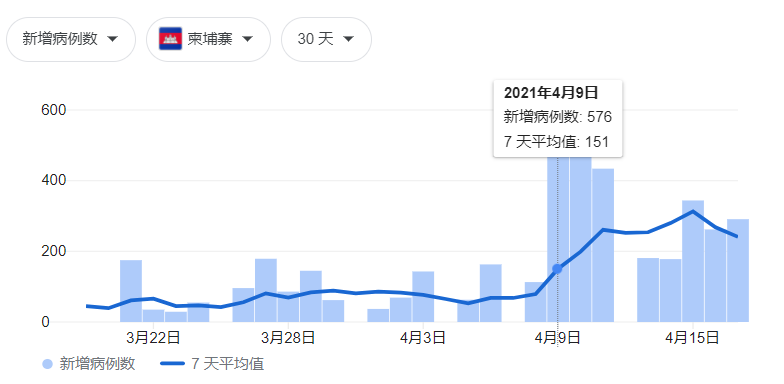This screenshot has width=784, height=384.
Task: Open the 新增病例数 metric dropdown
Action: tap(70, 40)
